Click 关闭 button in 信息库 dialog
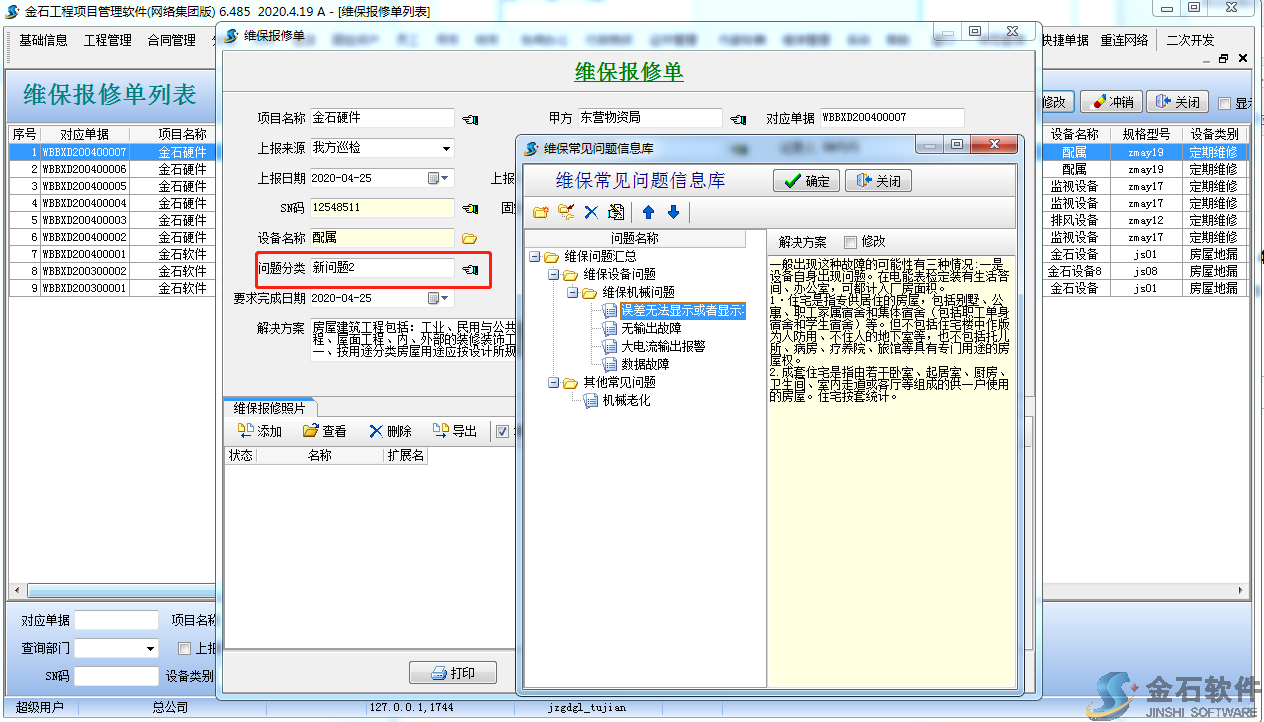The width and height of the screenshot is (1264, 722). 879,181
